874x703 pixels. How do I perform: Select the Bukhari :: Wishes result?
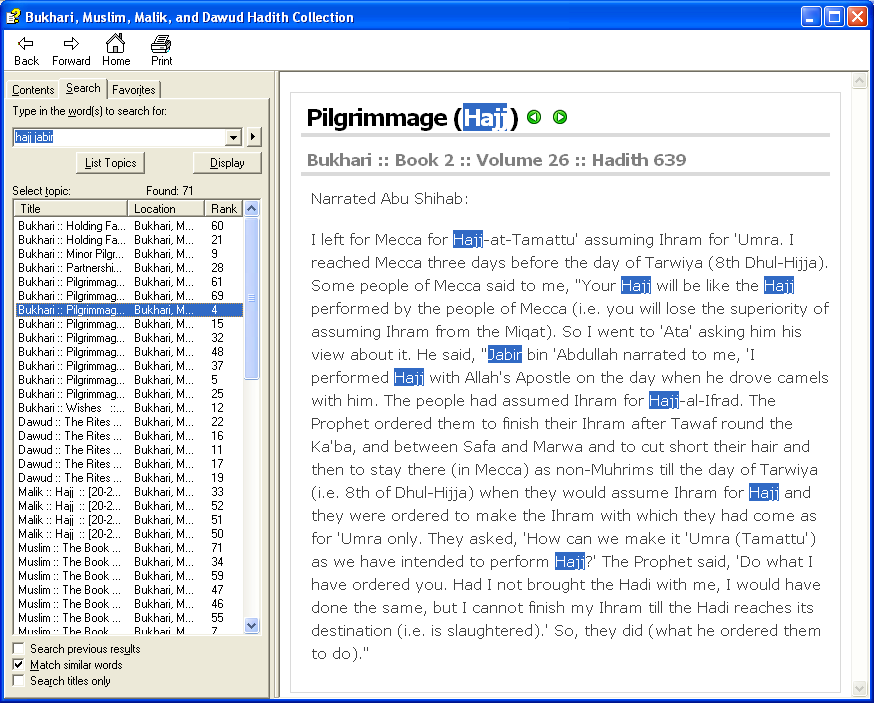(x=129, y=408)
